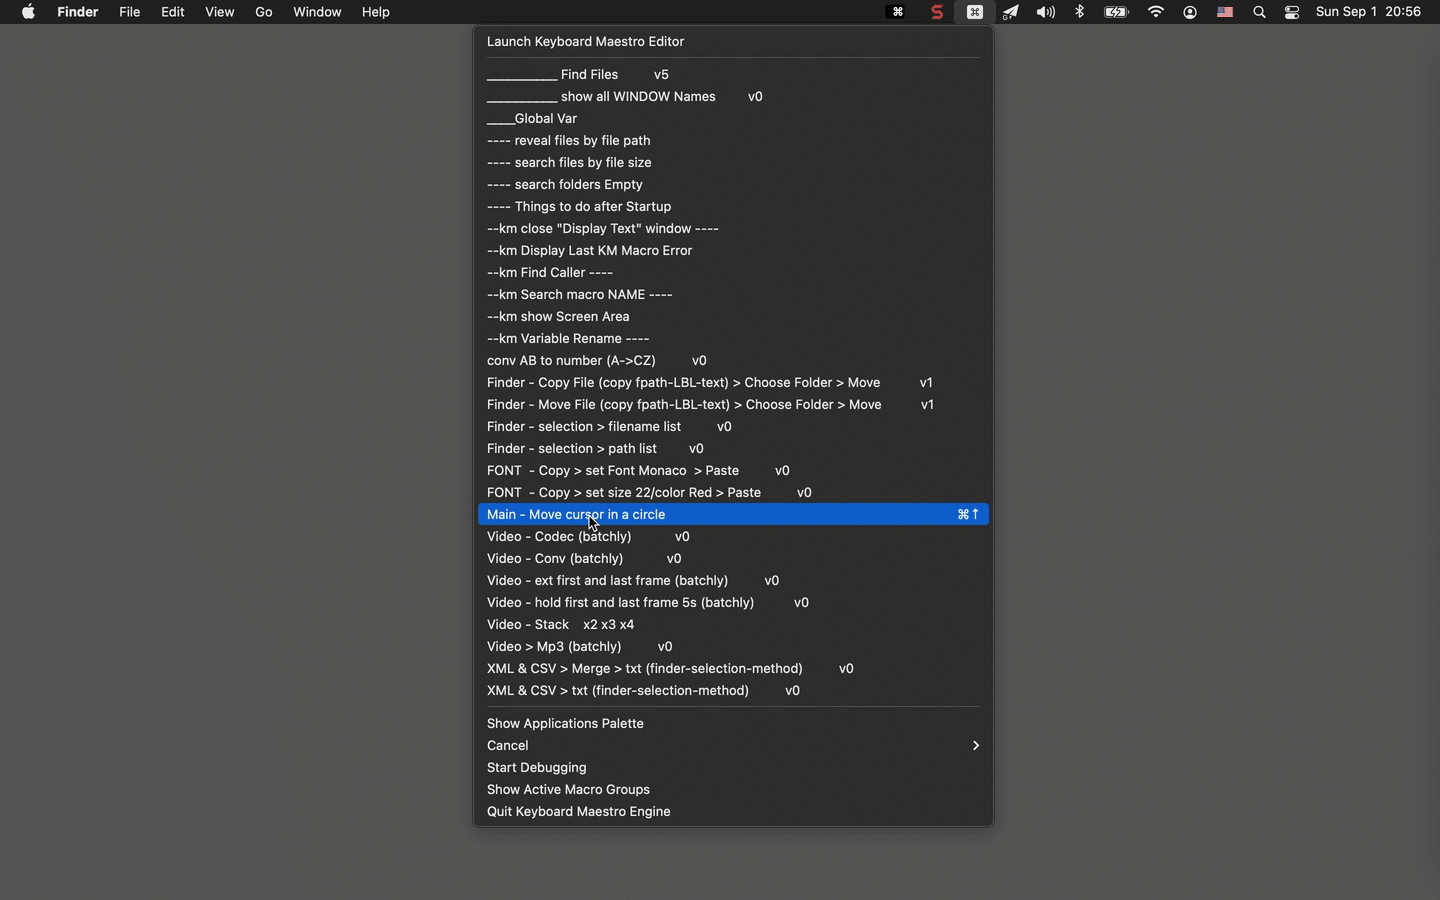The image size is (1440, 900).
Task: Open the volume control icon
Action: pyautogui.click(x=1046, y=12)
